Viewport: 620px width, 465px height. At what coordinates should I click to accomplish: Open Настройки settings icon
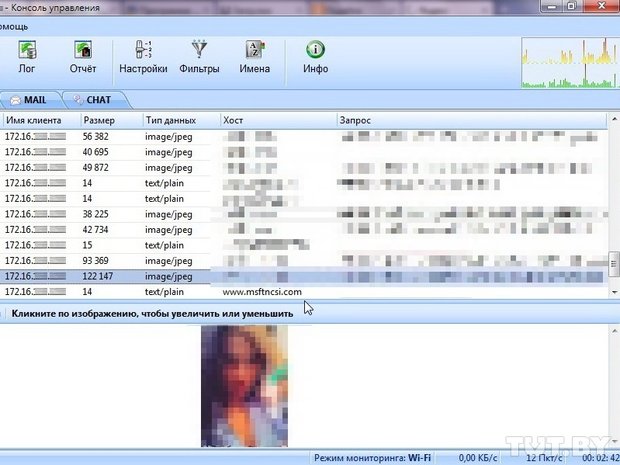coord(143,57)
